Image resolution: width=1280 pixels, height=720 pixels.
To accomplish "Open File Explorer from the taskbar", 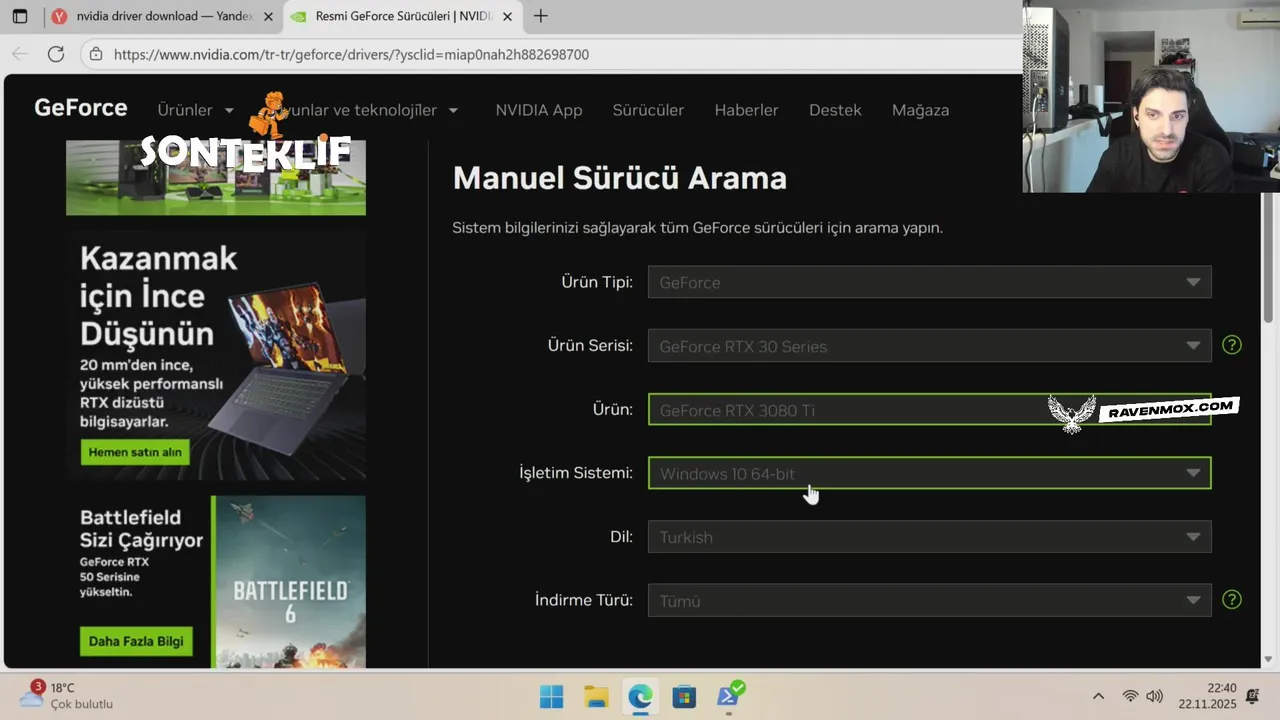I will click(596, 696).
